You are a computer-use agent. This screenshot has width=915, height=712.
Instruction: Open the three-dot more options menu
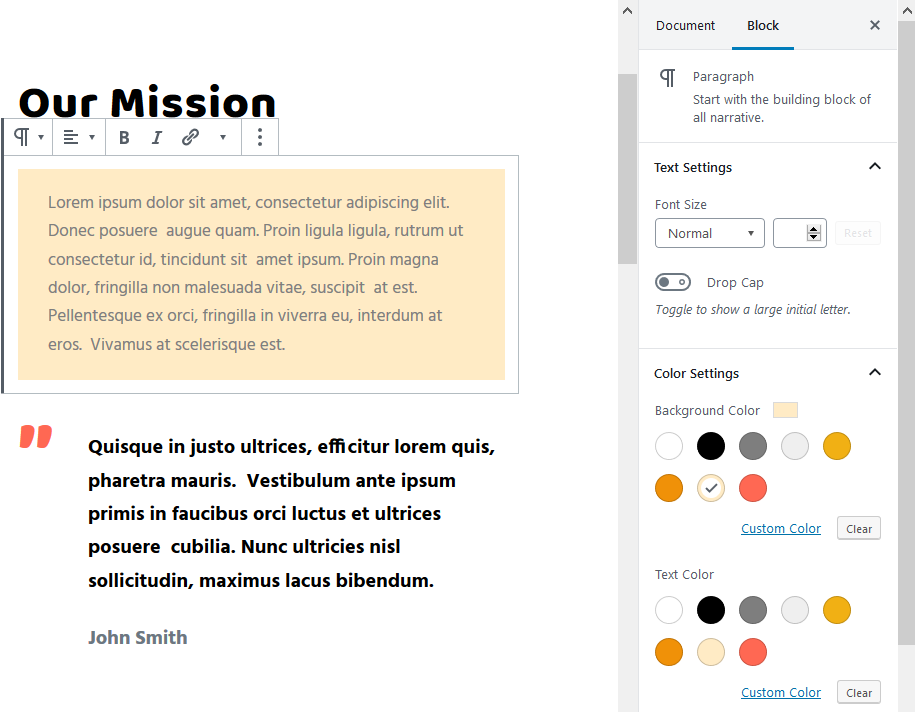(260, 138)
